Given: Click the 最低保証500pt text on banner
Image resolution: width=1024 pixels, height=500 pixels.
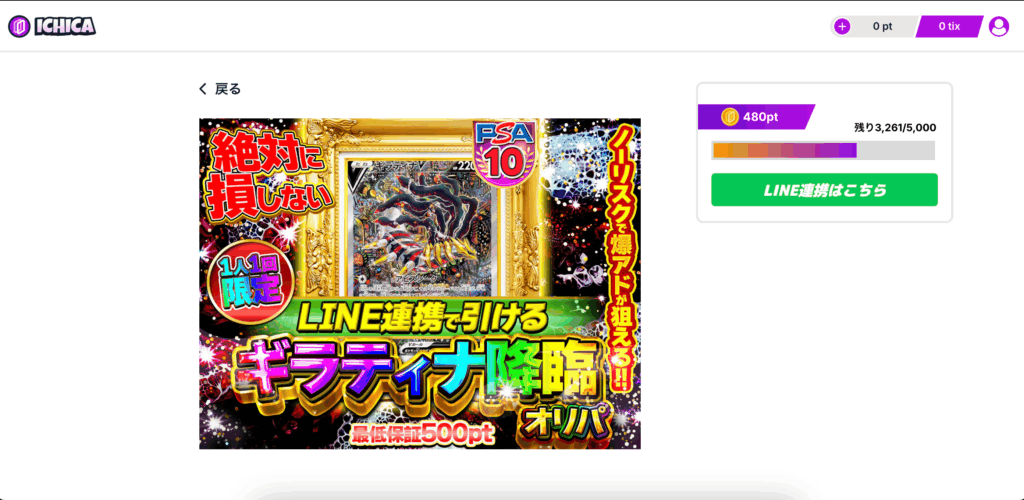Looking at the screenshot, I should click(423, 434).
